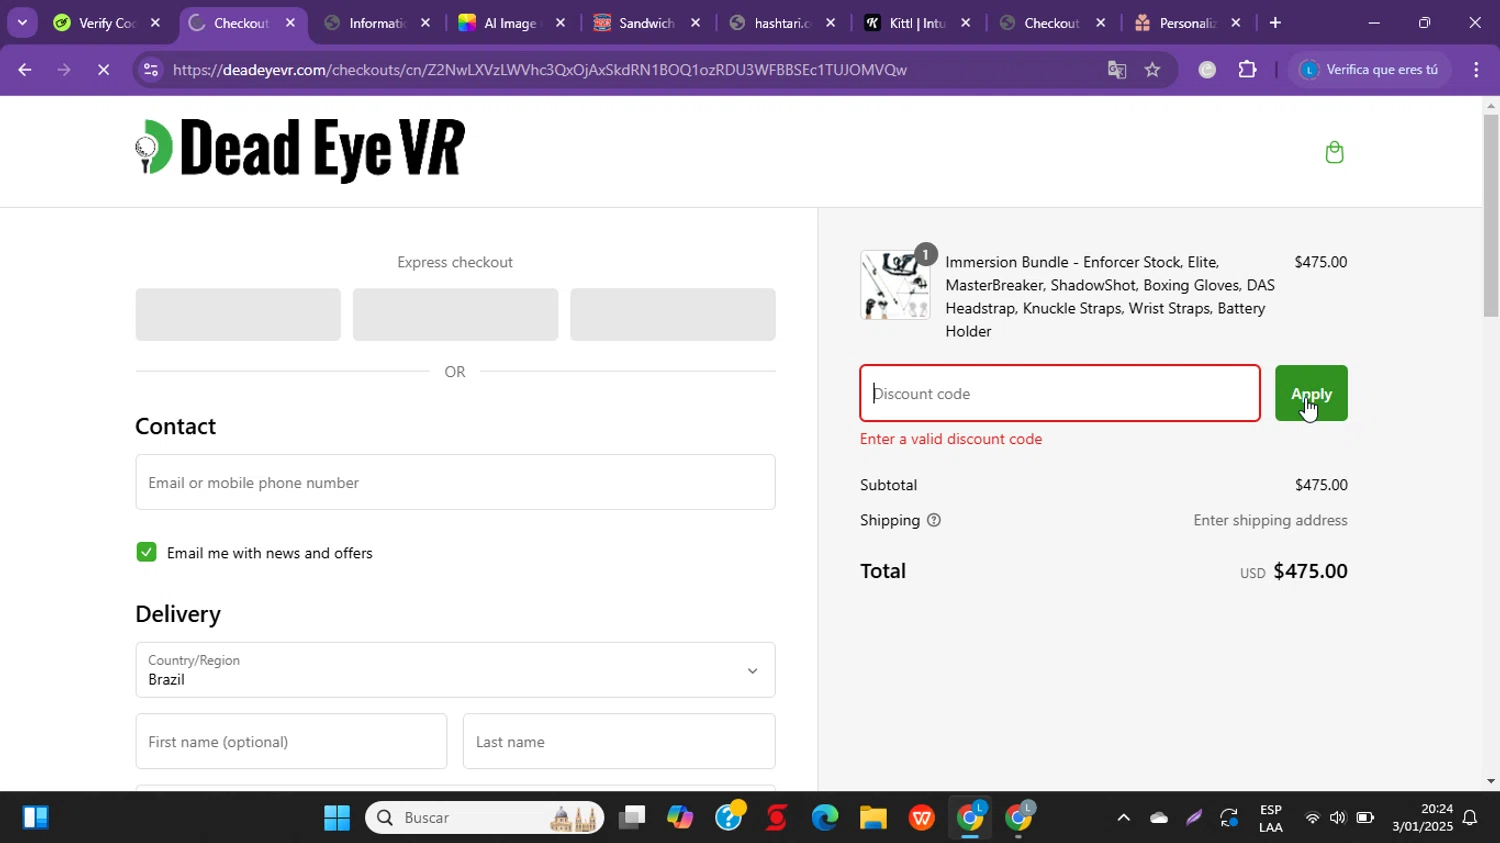Click the Enter shipping address text
The image size is (1500, 843).
(x=1270, y=520)
